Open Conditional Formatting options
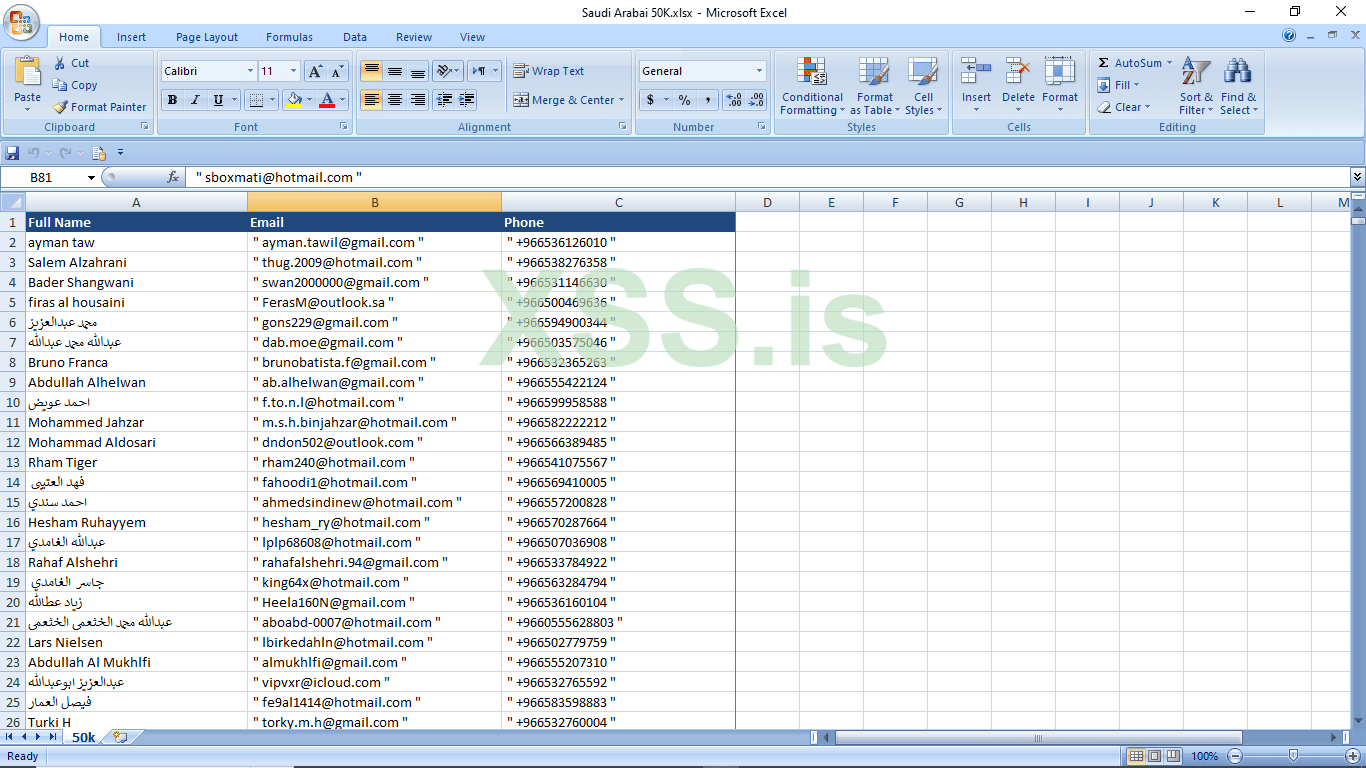The height and width of the screenshot is (768, 1366). click(812, 87)
